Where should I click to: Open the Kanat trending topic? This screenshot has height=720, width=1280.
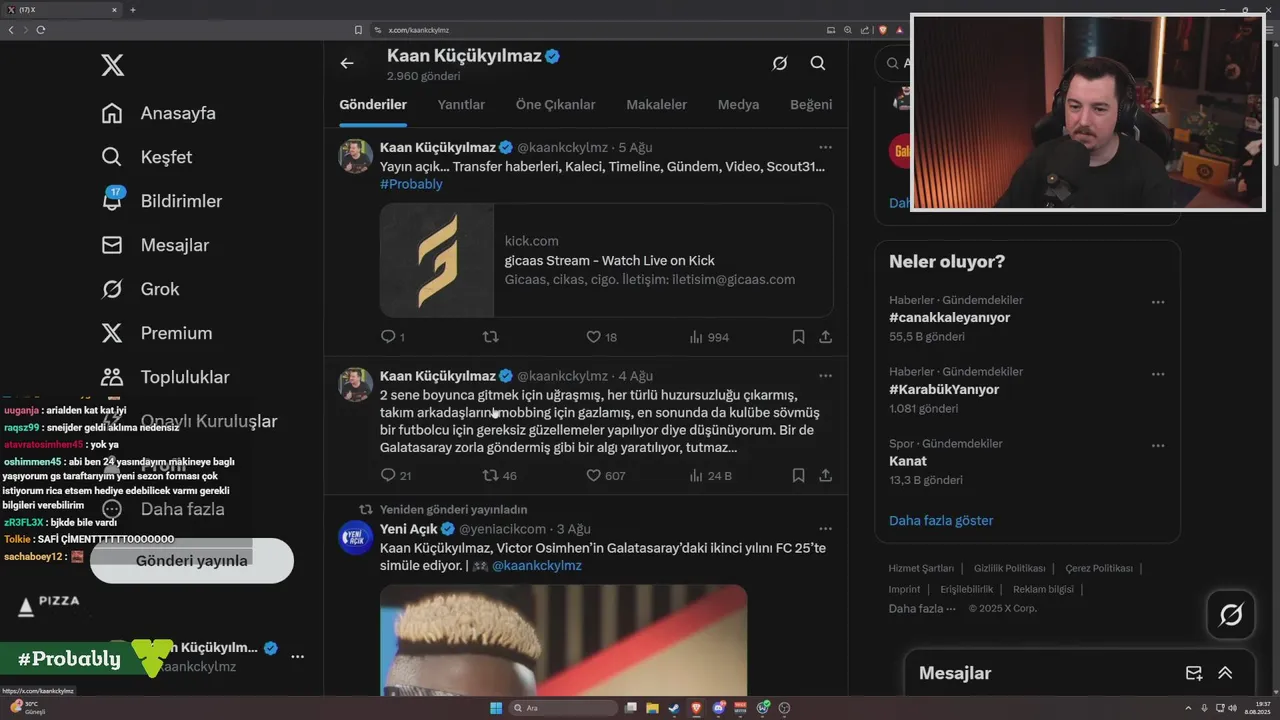coord(908,461)
